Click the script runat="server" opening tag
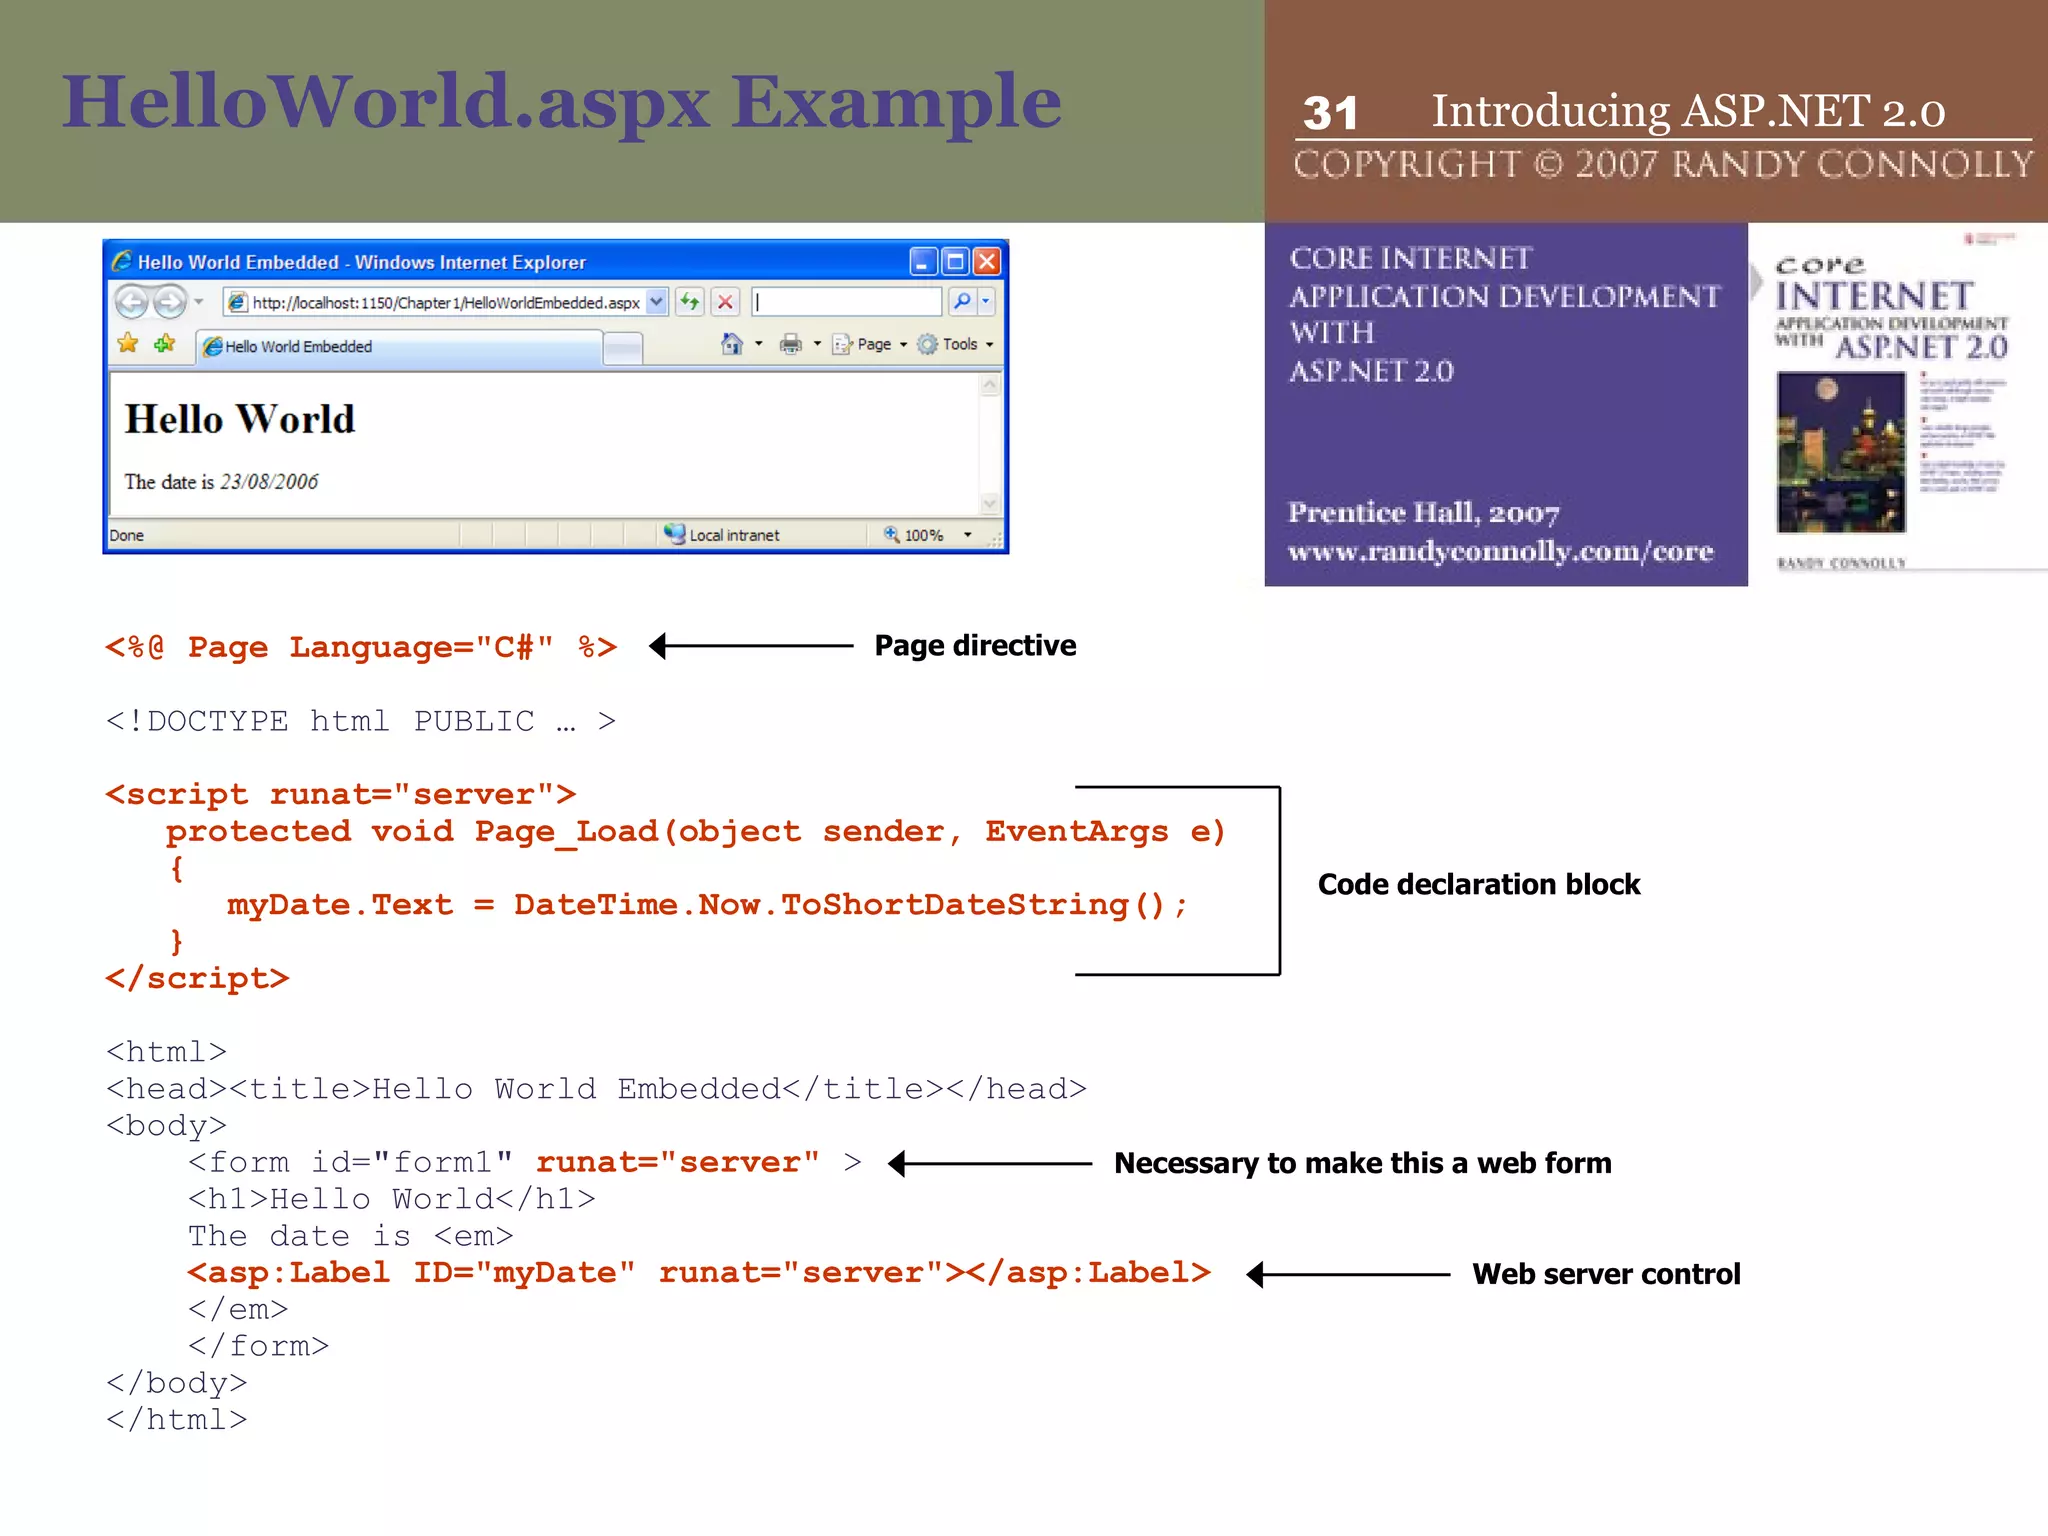 tap(341, 794)
